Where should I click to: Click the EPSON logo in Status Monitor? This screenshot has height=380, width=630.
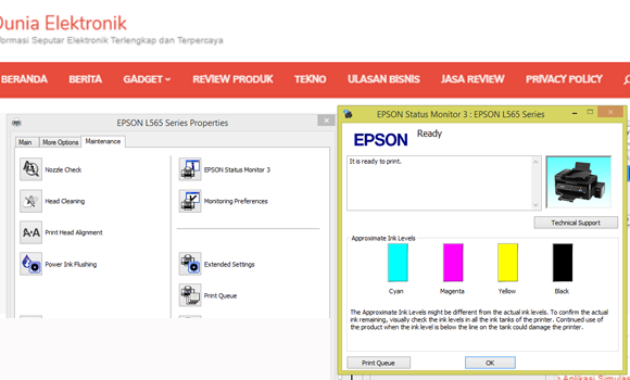click(x=380, y=140)
